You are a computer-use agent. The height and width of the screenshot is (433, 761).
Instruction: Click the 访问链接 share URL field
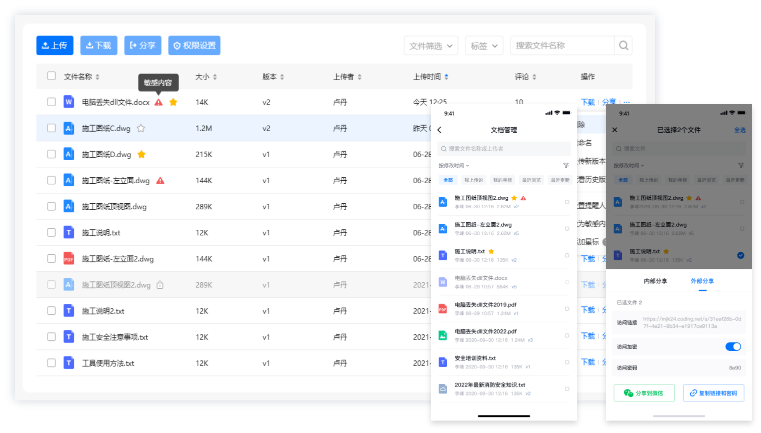click(x=679, y=322)
